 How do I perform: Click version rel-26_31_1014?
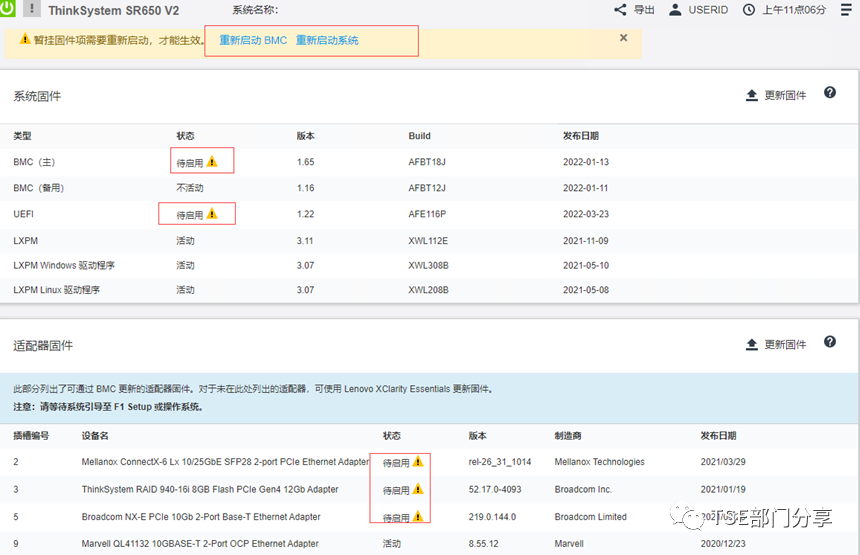(500, 462)
